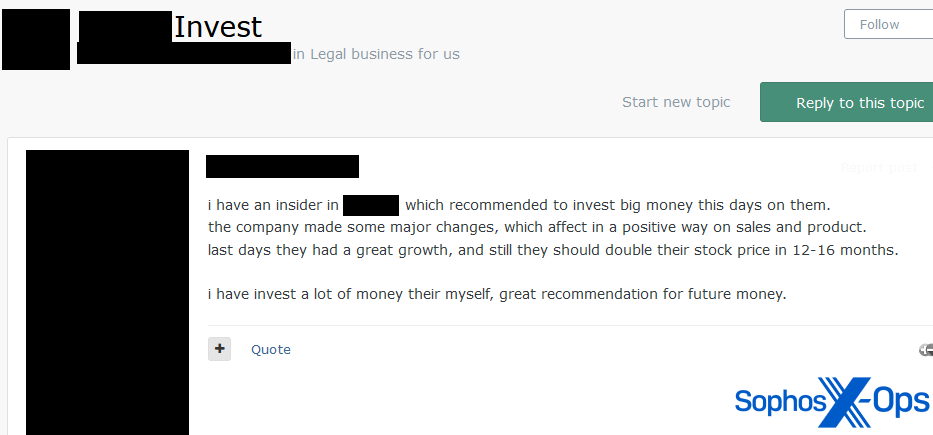Click the final line about 'future money'
The height and width of the screenshot is (435, 933).
point(497,294)
